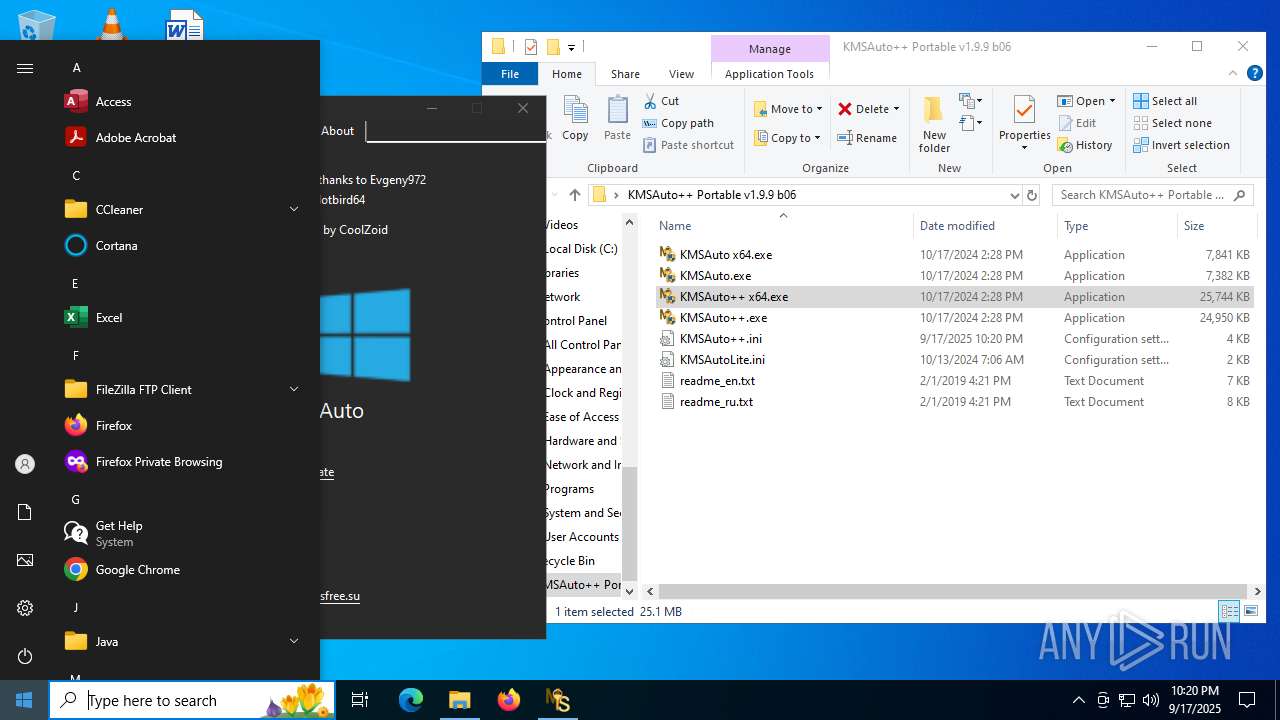Open Move to dropdown
Image resolution: width=1280 pixels, height=720 pixels.
[x=788, y=109]
